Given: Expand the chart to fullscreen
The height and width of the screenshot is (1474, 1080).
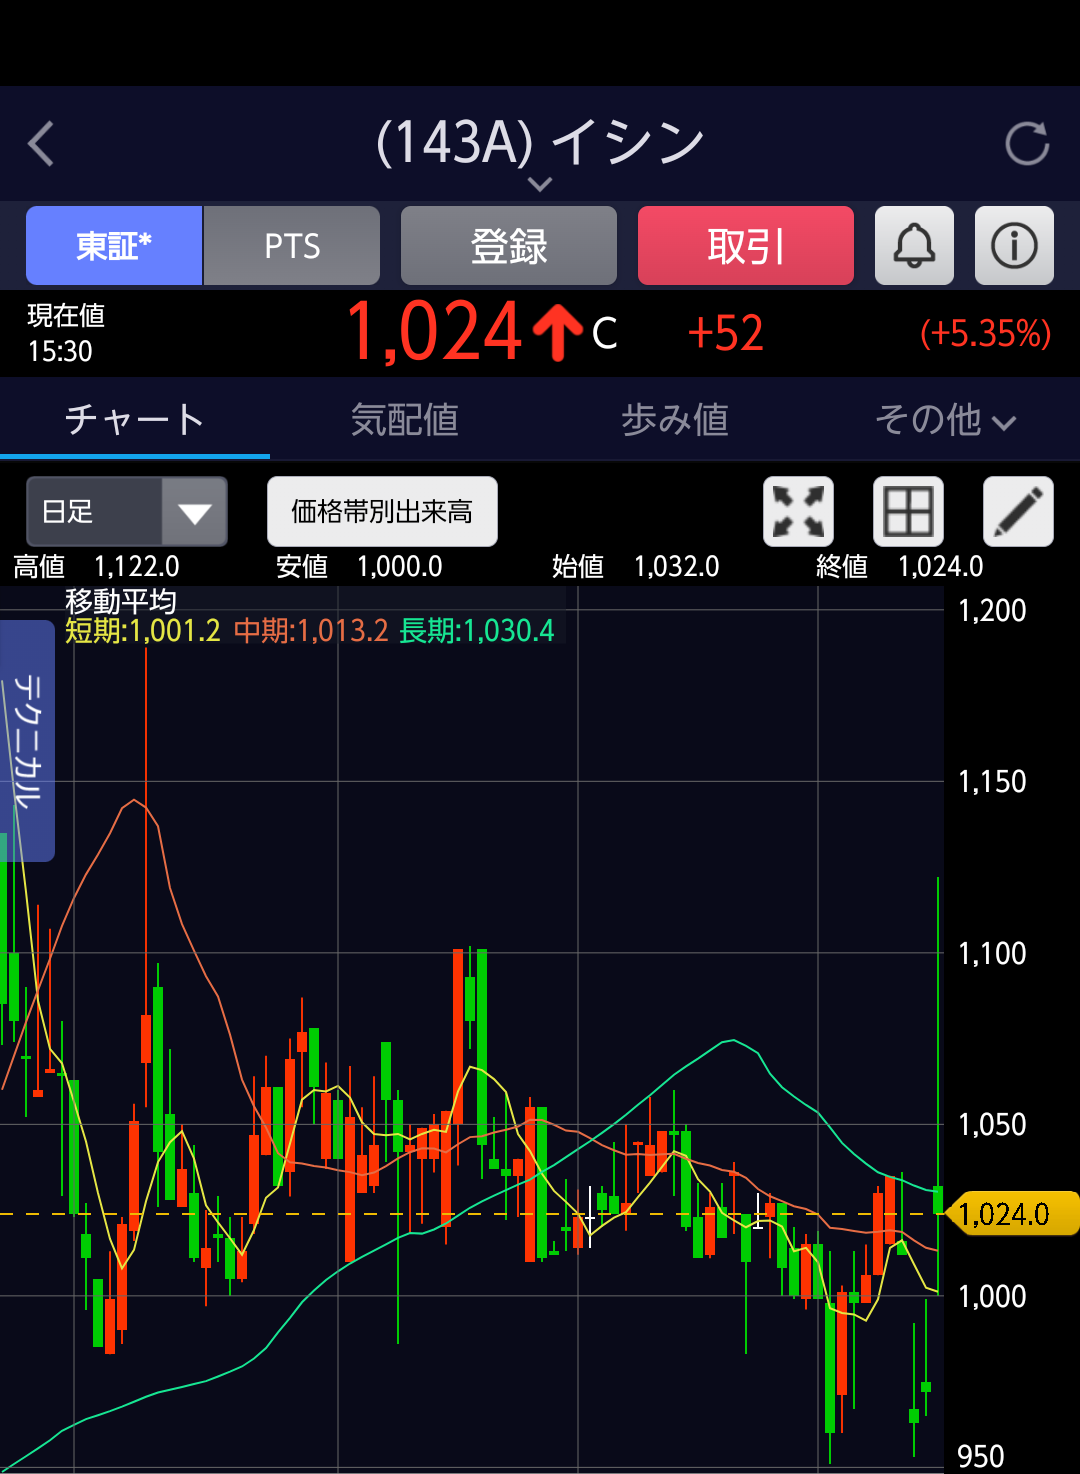Looking at the screenshot, I should coord(798,512).
